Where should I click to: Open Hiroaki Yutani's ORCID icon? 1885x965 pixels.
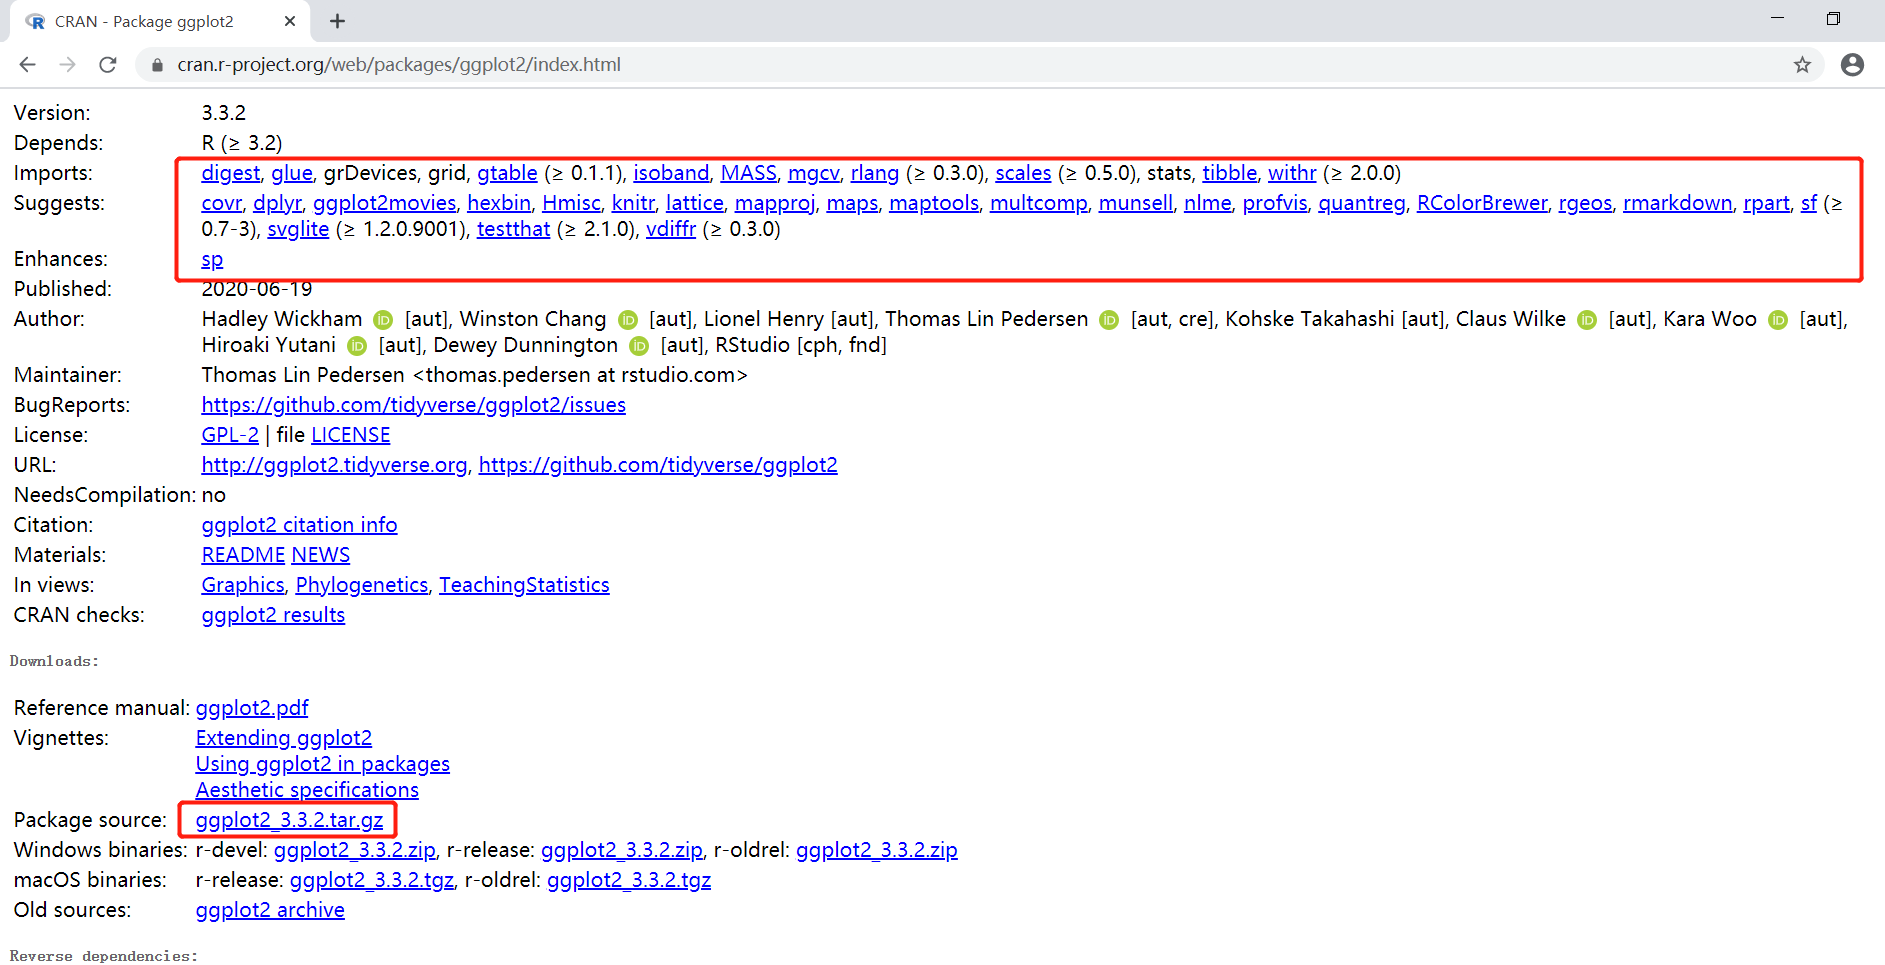pos(357,346)
